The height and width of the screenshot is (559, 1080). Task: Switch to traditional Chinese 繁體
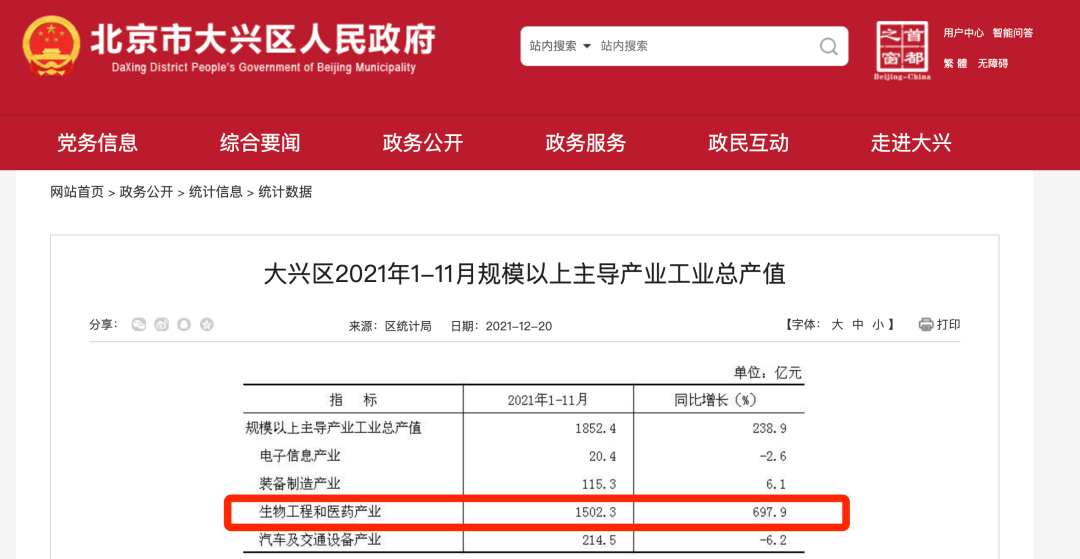coord(955,63)
